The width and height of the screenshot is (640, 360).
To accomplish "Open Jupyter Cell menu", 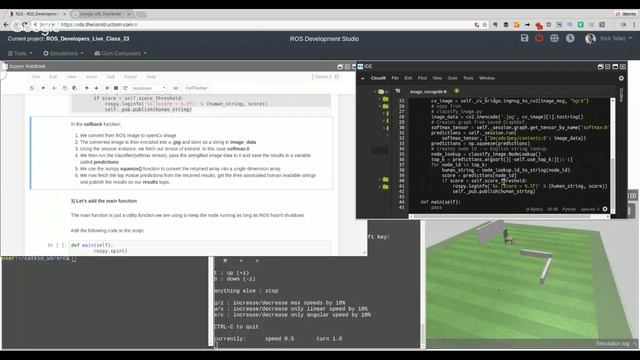I will point(111,77).
